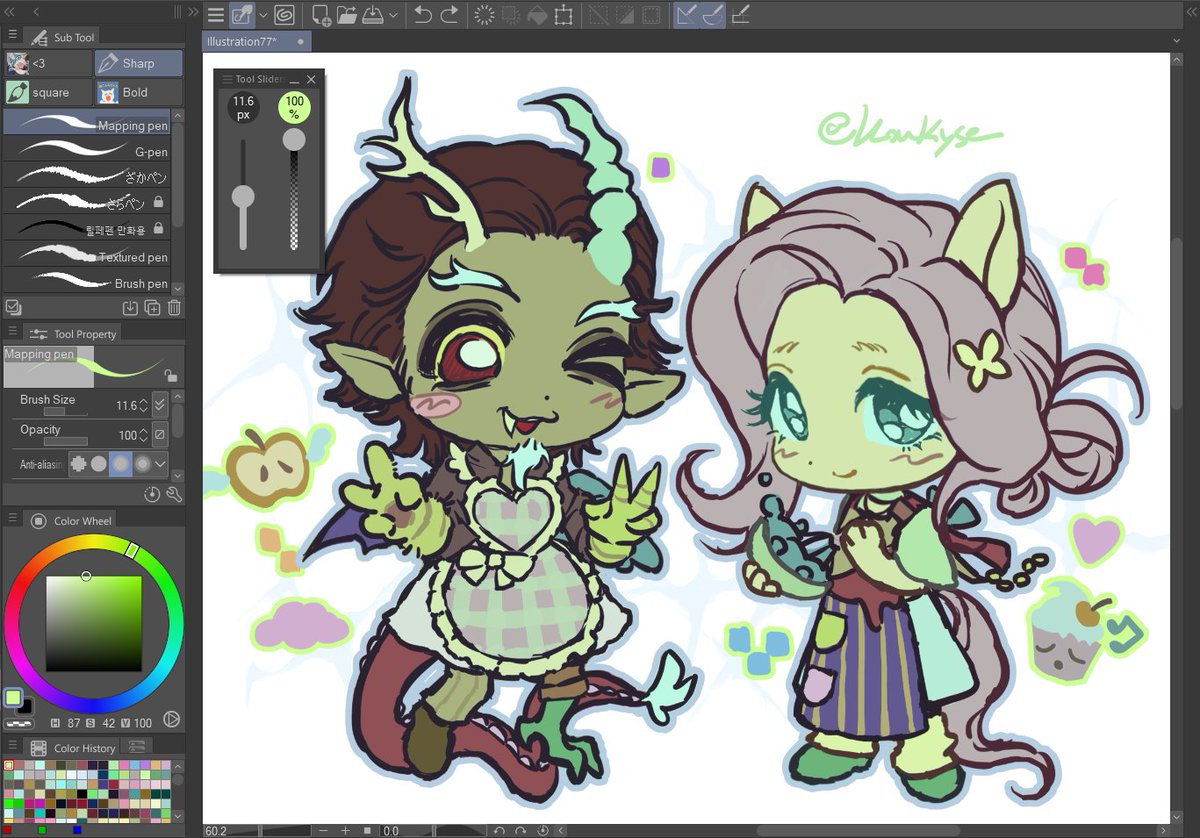Reset tool properties to initial settings
Image resolution: width=1200 pixels, height=838 pixels.
152,494
